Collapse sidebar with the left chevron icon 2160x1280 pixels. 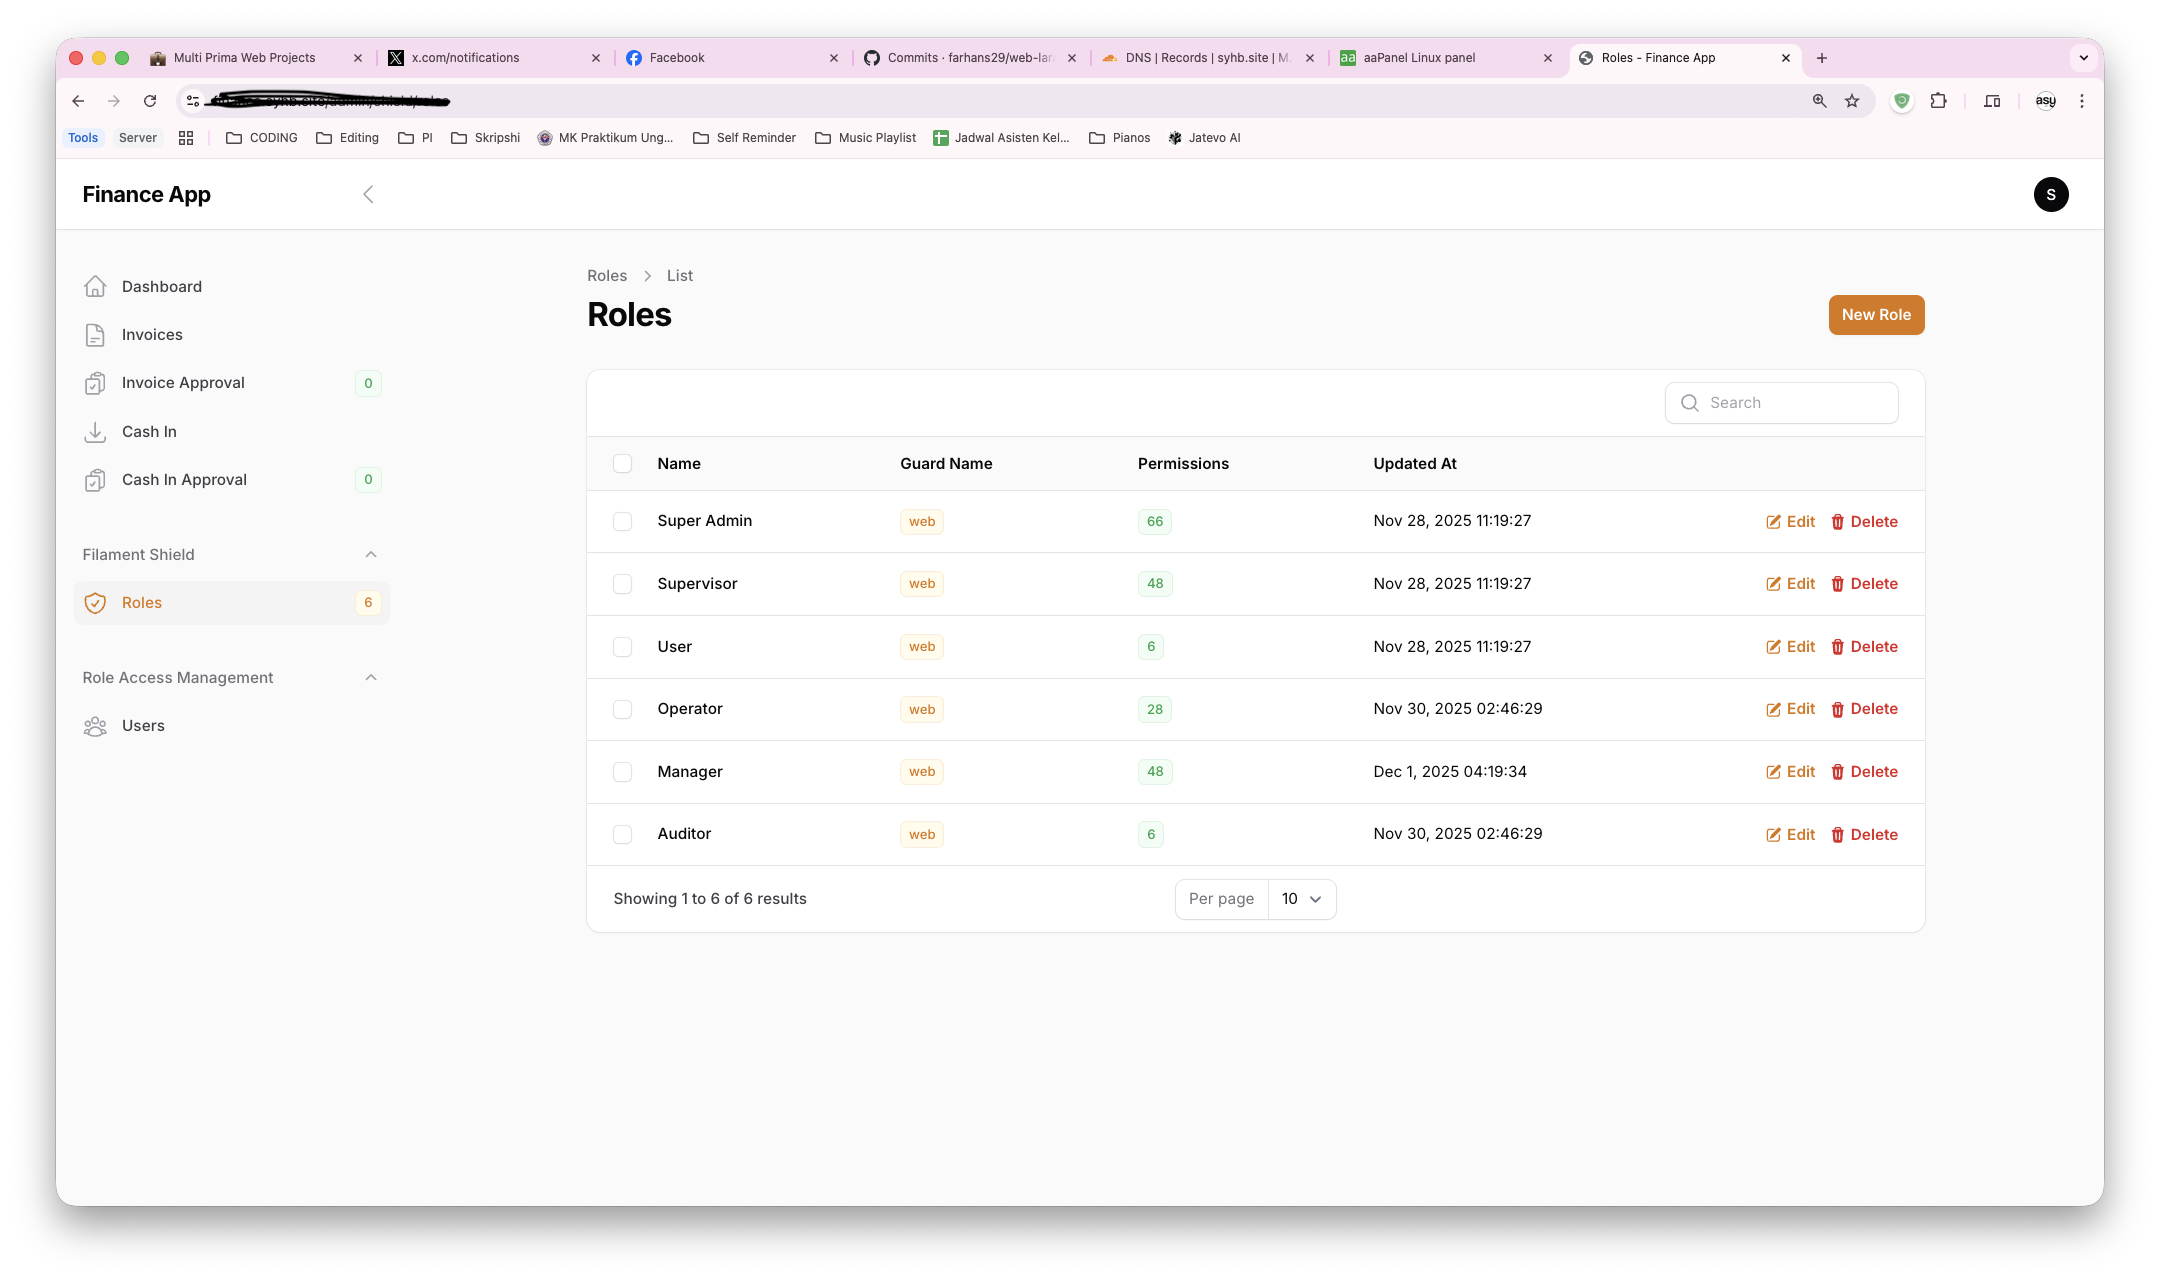(368, 194)
